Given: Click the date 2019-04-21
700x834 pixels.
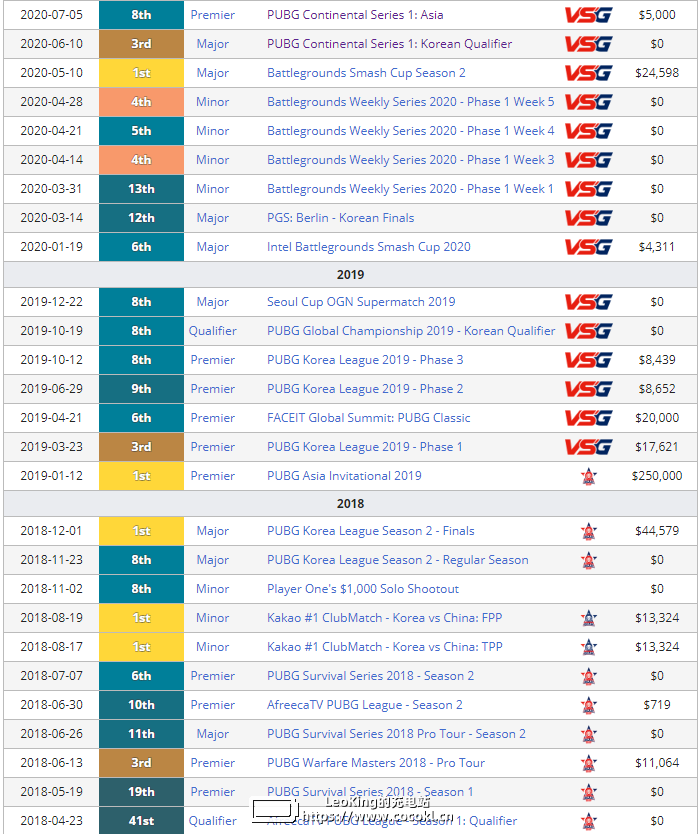Looking at the screenshot, I should pyautogui.click(x=52, y=418).
